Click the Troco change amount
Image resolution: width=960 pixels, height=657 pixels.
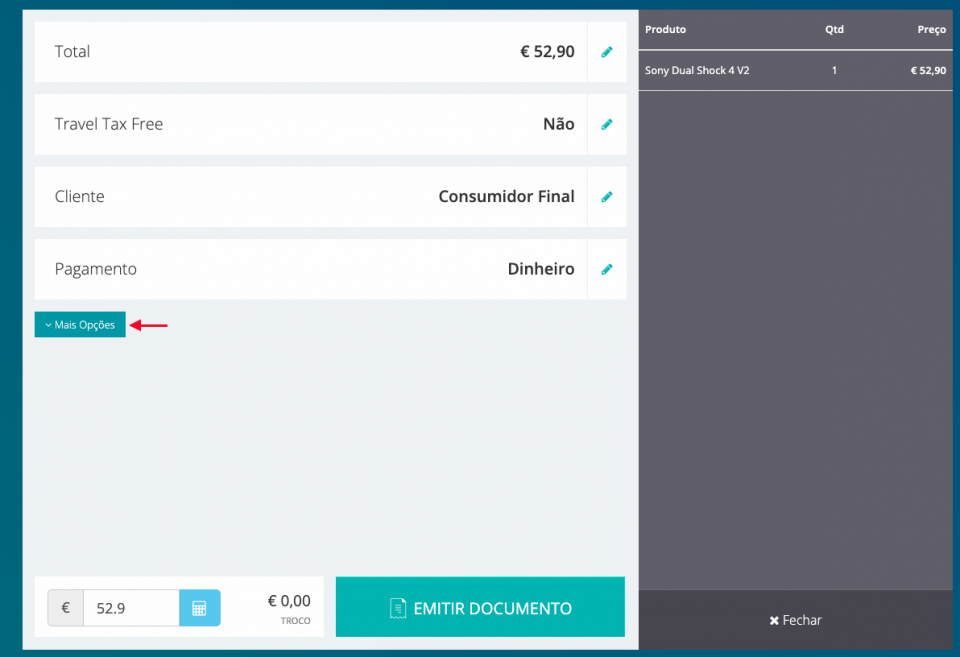pos(289,602)
